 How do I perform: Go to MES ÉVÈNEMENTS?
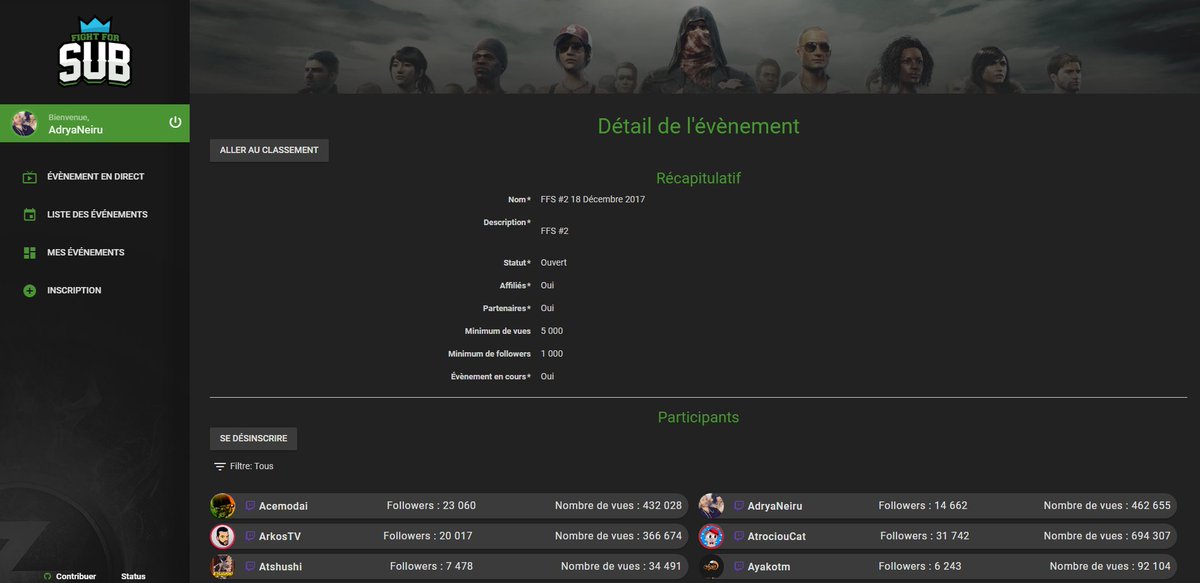[x=86, y=253]
